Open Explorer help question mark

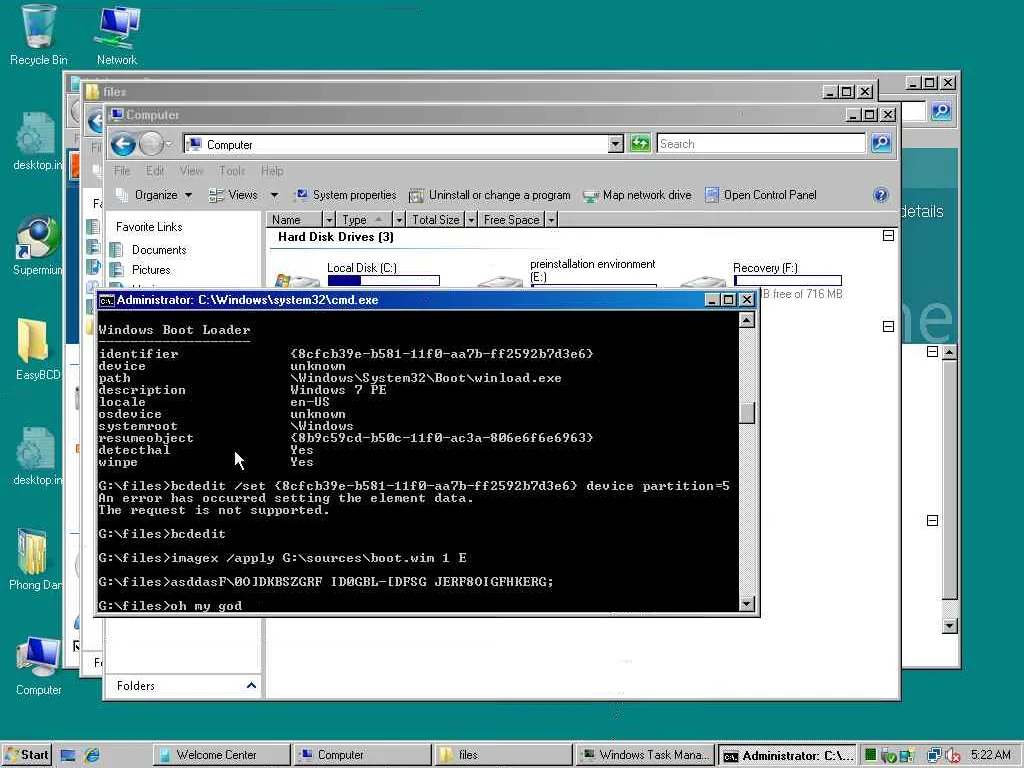880,195
